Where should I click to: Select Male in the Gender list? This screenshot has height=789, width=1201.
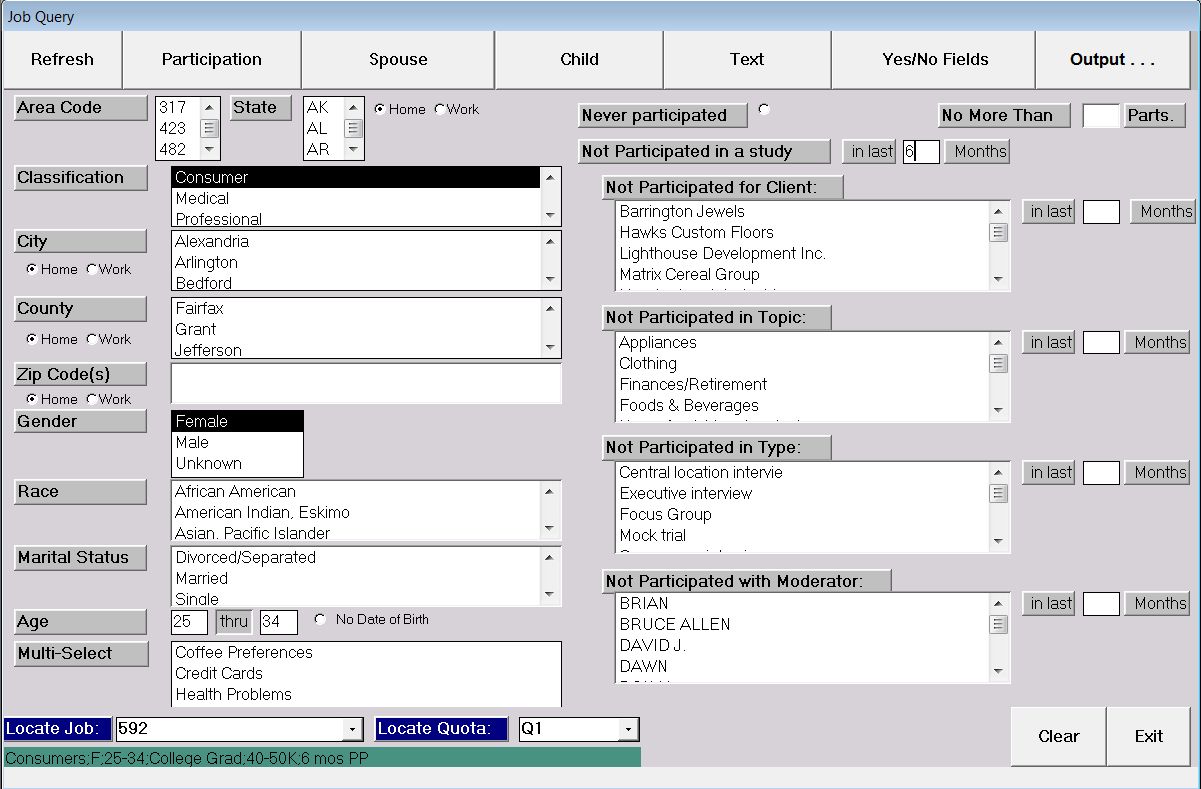click(237, 443)
